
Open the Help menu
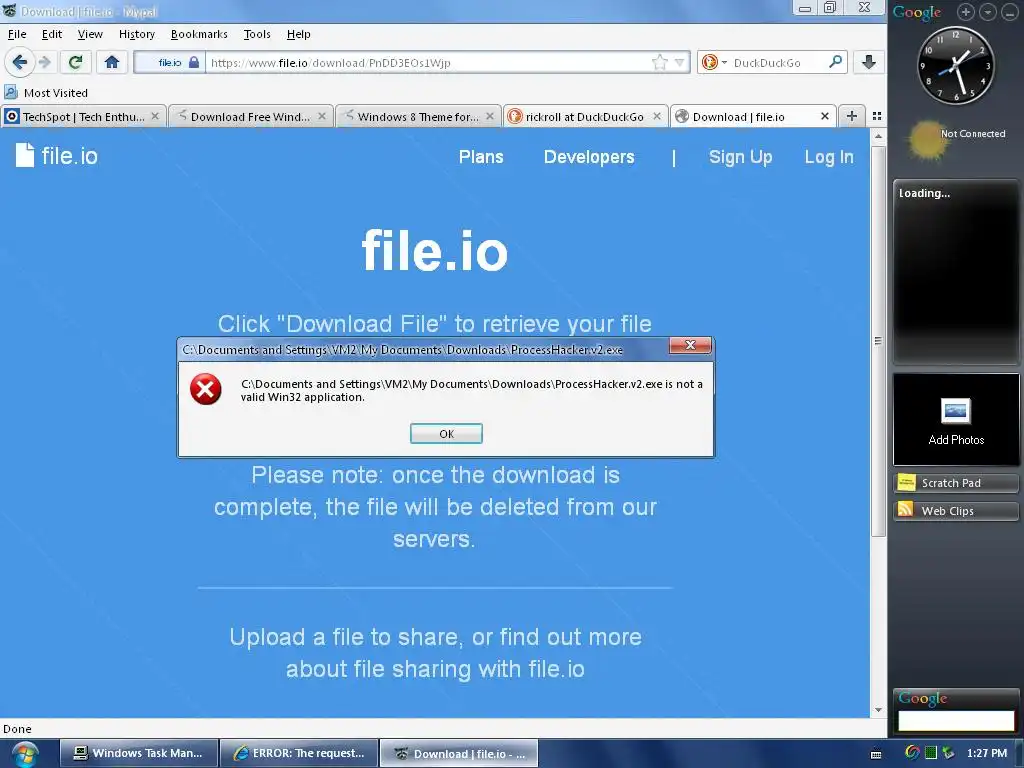tap(298, 34)
